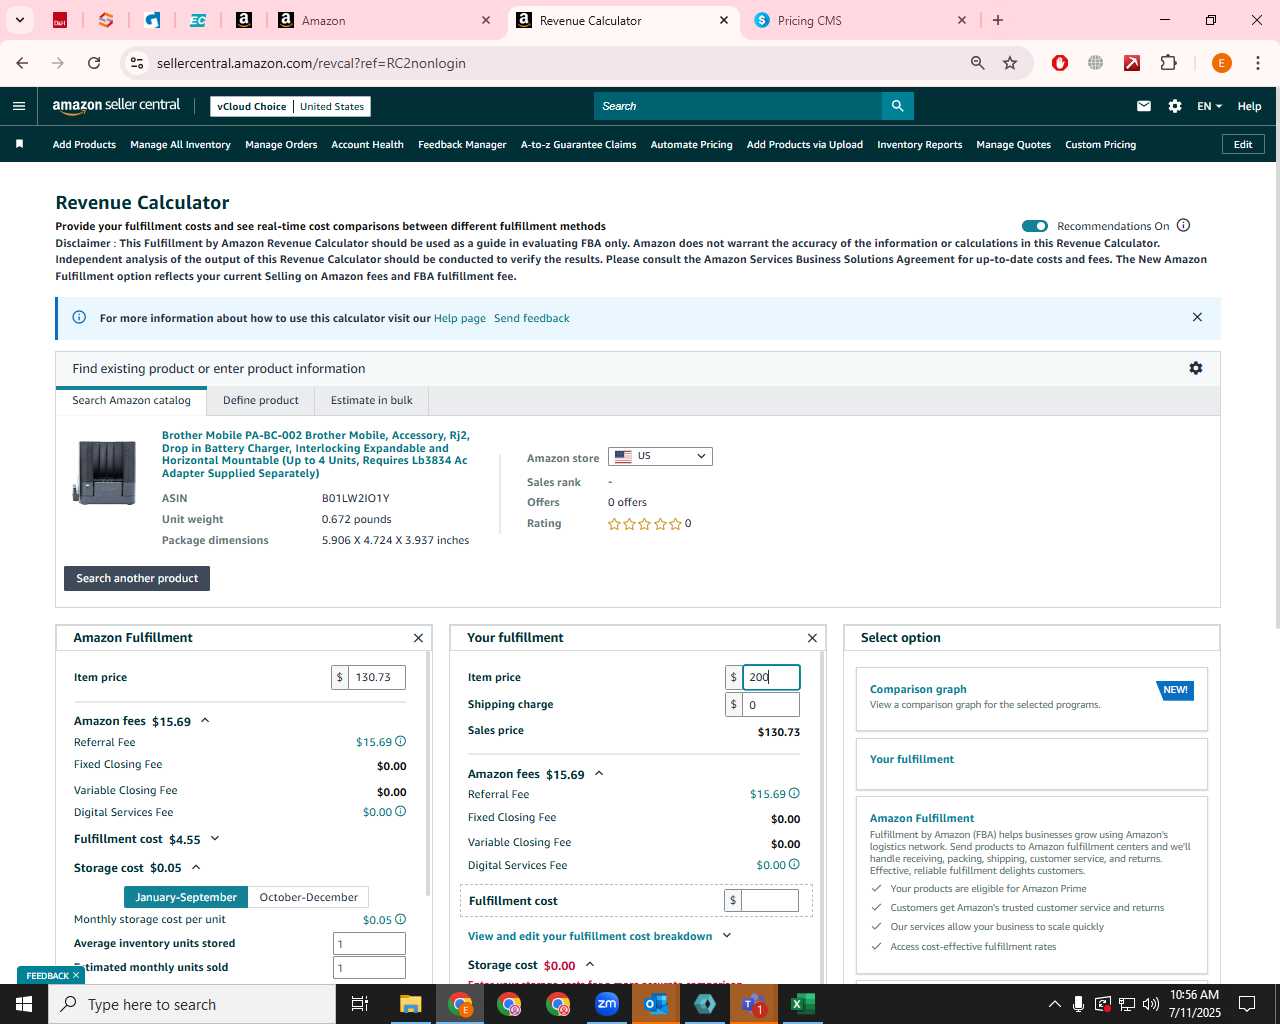Collapse Storage cost $0.05 section
The image size is (1280, 1024).
click(x=196, y=867)
